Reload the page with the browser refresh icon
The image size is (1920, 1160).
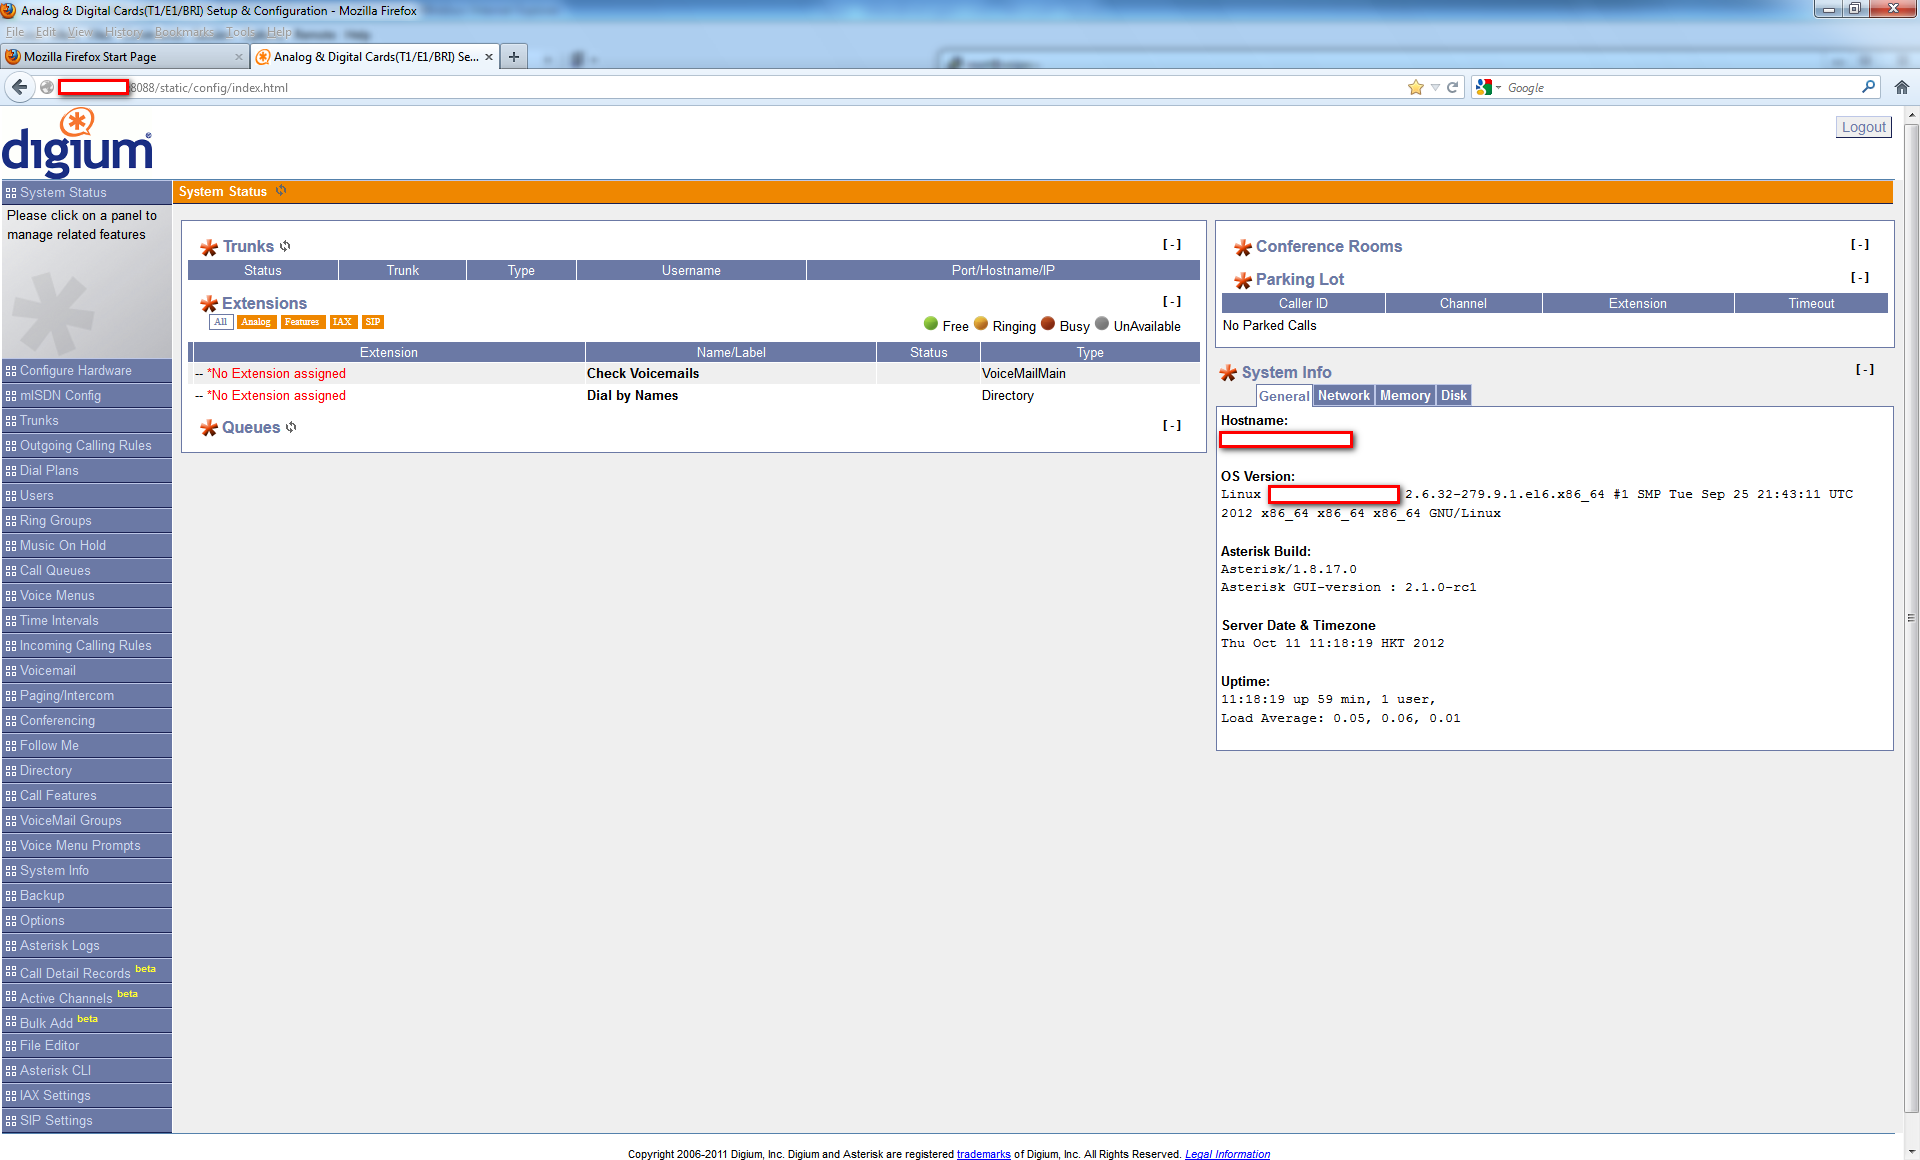click(1452, 88)
